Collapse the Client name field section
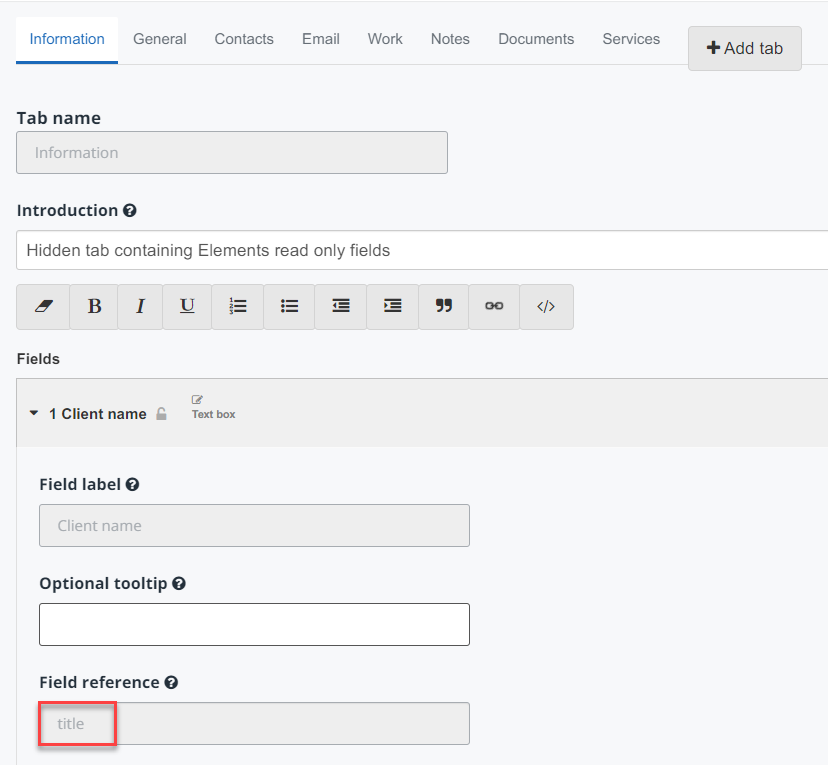828x765 pixels. point(34,413)
